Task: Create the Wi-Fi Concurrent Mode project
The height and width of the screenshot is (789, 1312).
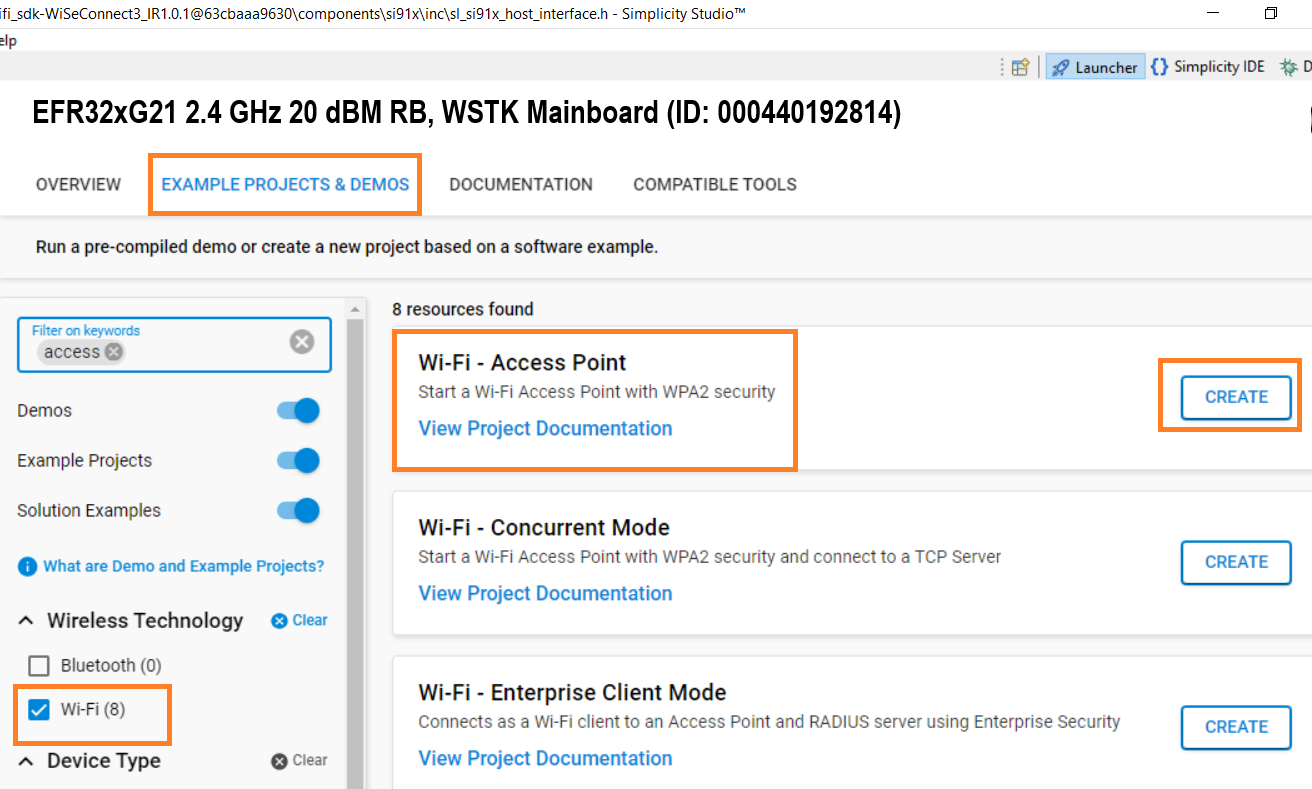Action: [x=1236, y=562]
